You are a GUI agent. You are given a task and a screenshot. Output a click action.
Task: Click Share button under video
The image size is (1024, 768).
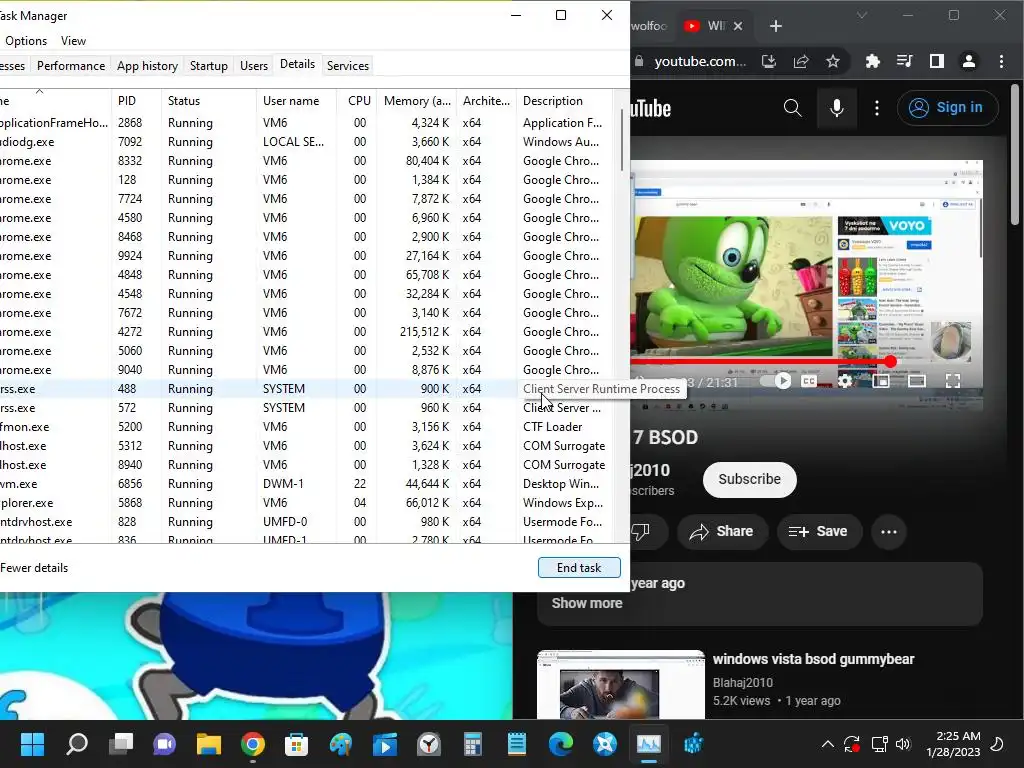[721, 532]
